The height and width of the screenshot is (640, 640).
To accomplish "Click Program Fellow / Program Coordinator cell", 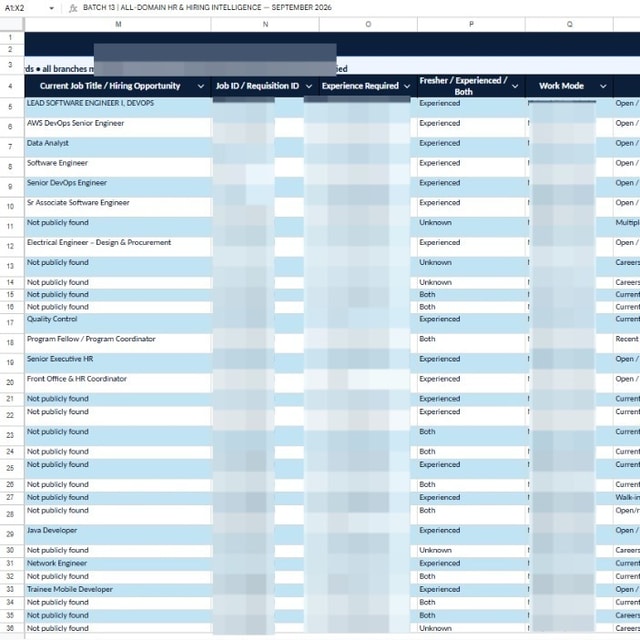I will point(118,343).
